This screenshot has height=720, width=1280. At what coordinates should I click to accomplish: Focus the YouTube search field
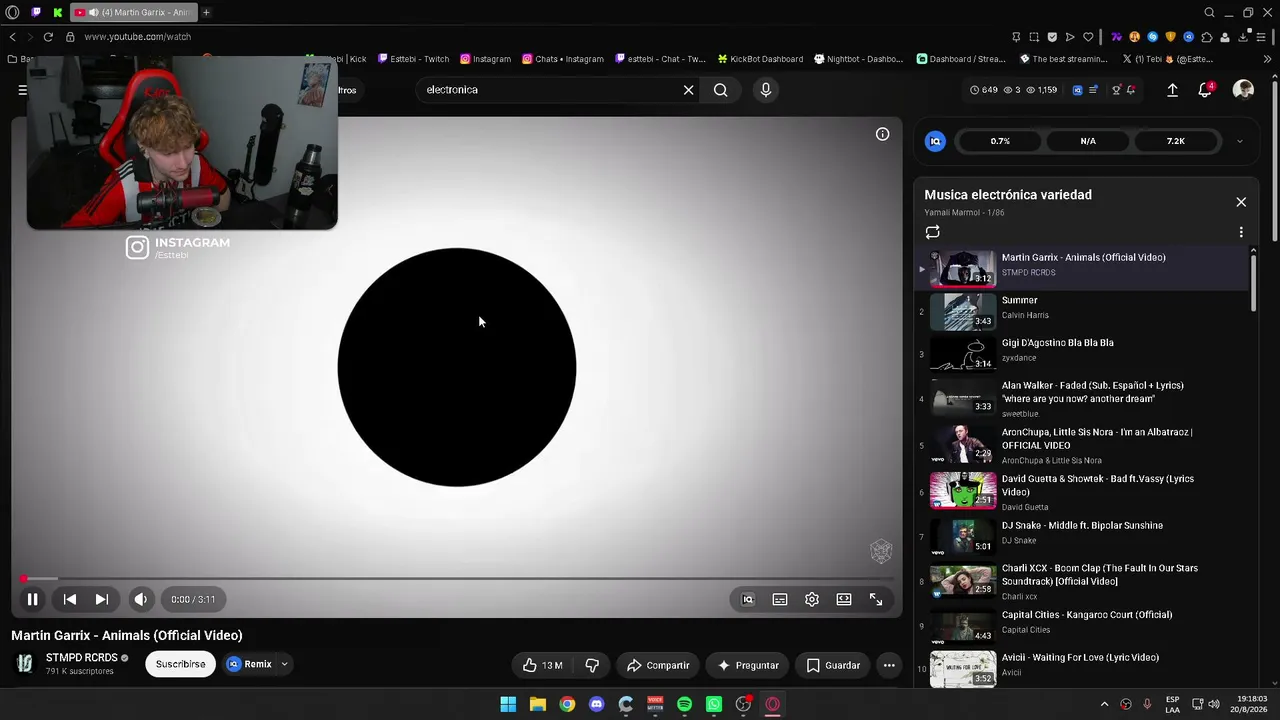pos(548,90)
